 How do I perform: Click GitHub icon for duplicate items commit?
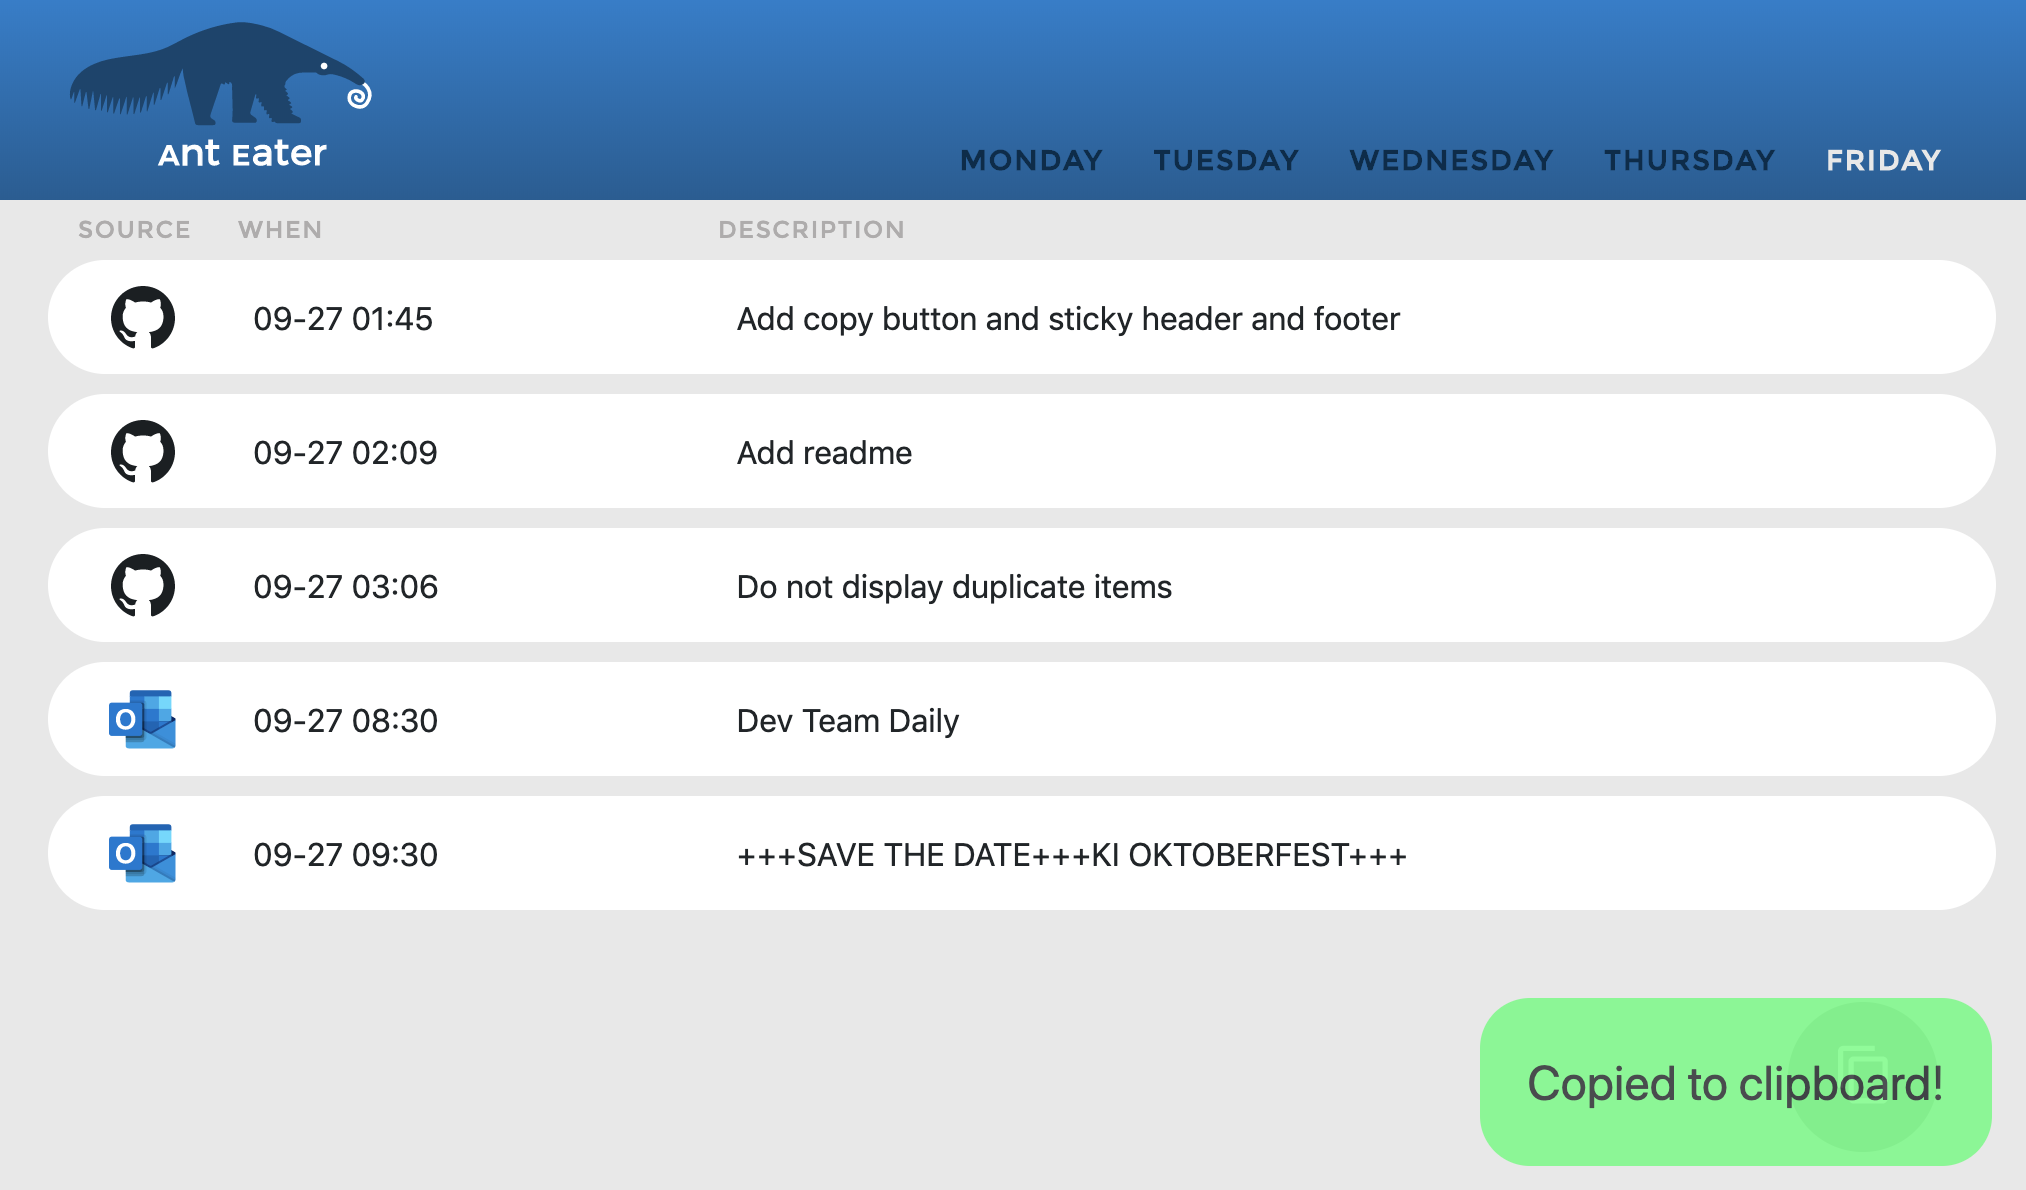(x=143, y=586)
